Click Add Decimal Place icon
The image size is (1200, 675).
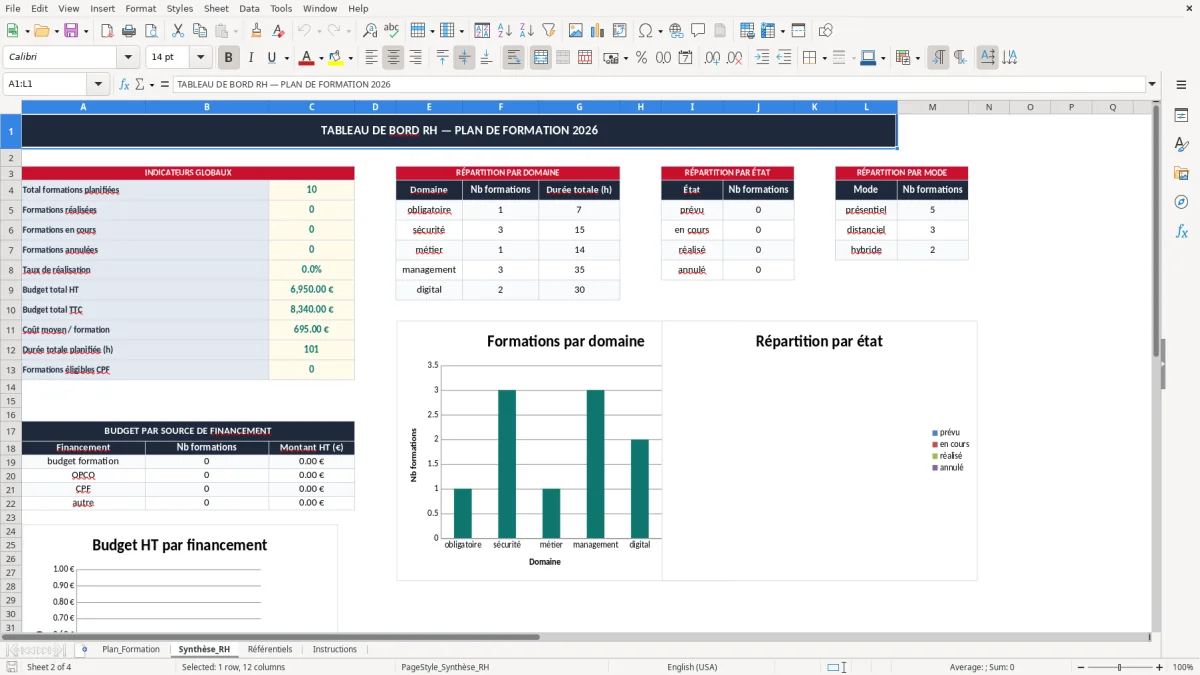[x=713, y=58]
